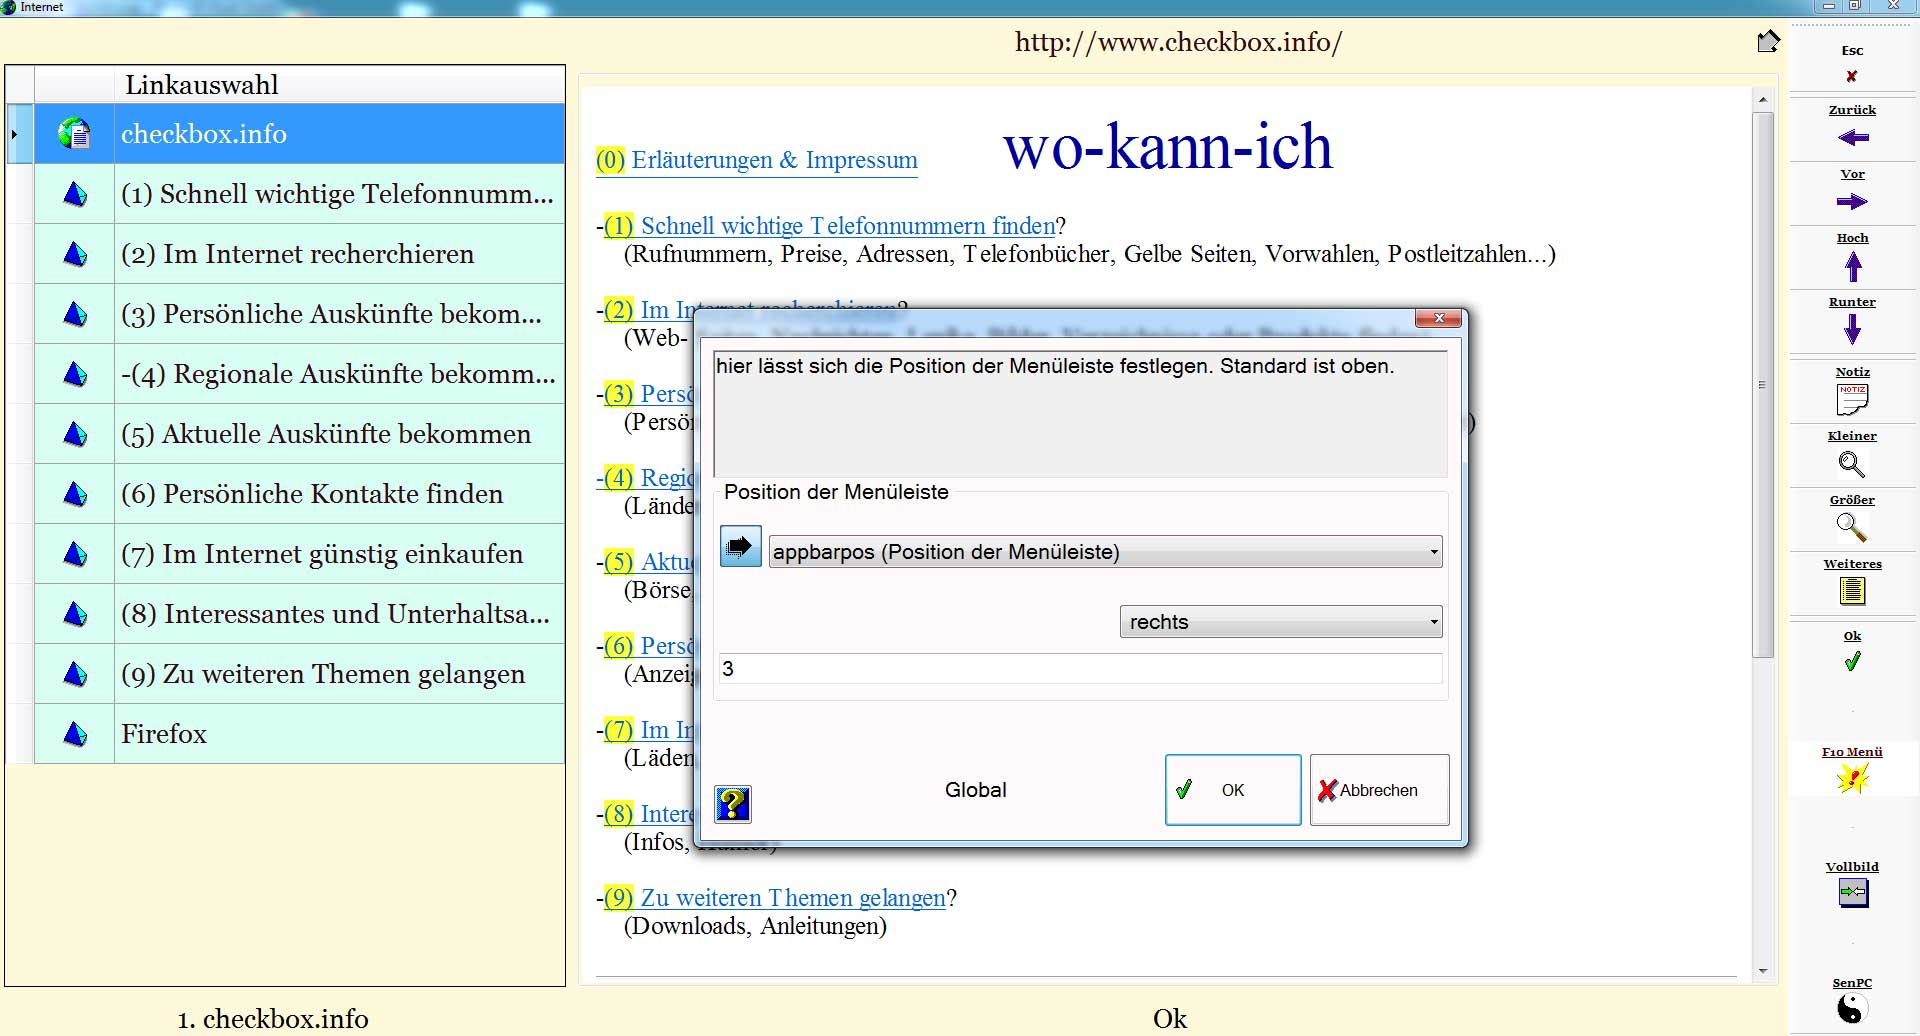Viewport: 1920px width, 1036px height.
Task: Click the Kleiner magnifier icon
Action: click(1852, 464)
